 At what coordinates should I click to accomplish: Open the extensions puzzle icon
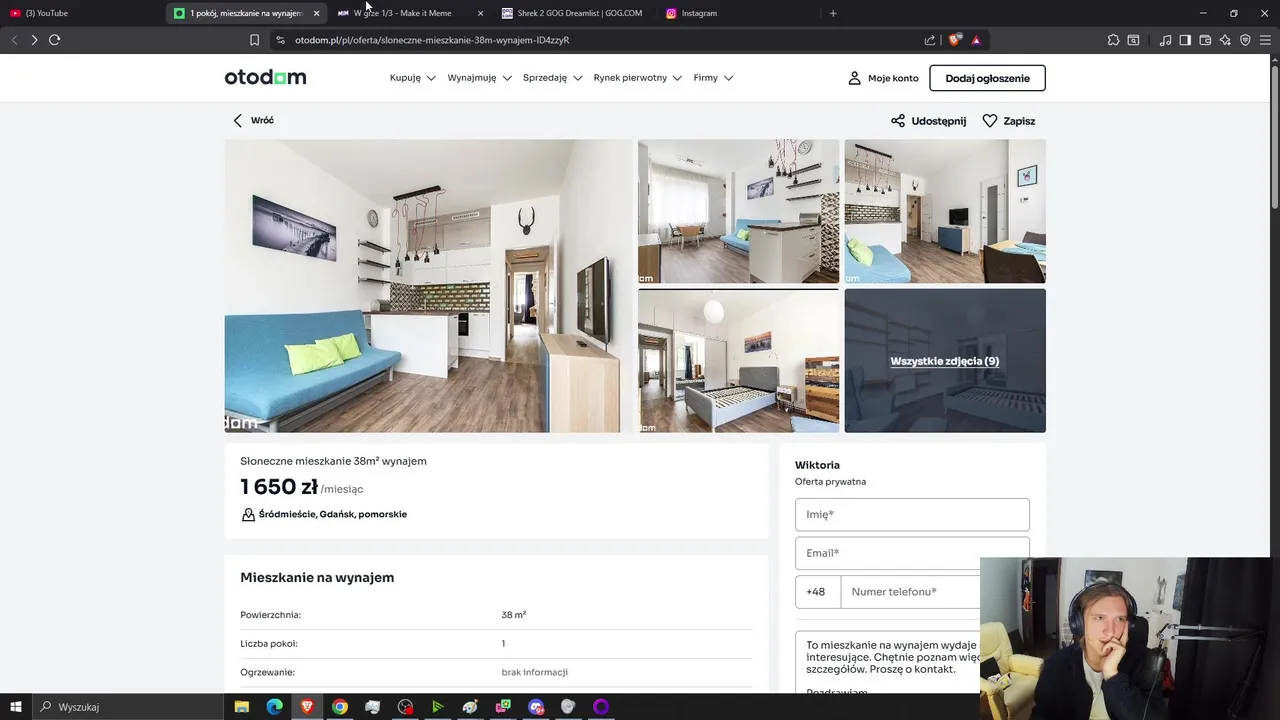coord(1113,40)
